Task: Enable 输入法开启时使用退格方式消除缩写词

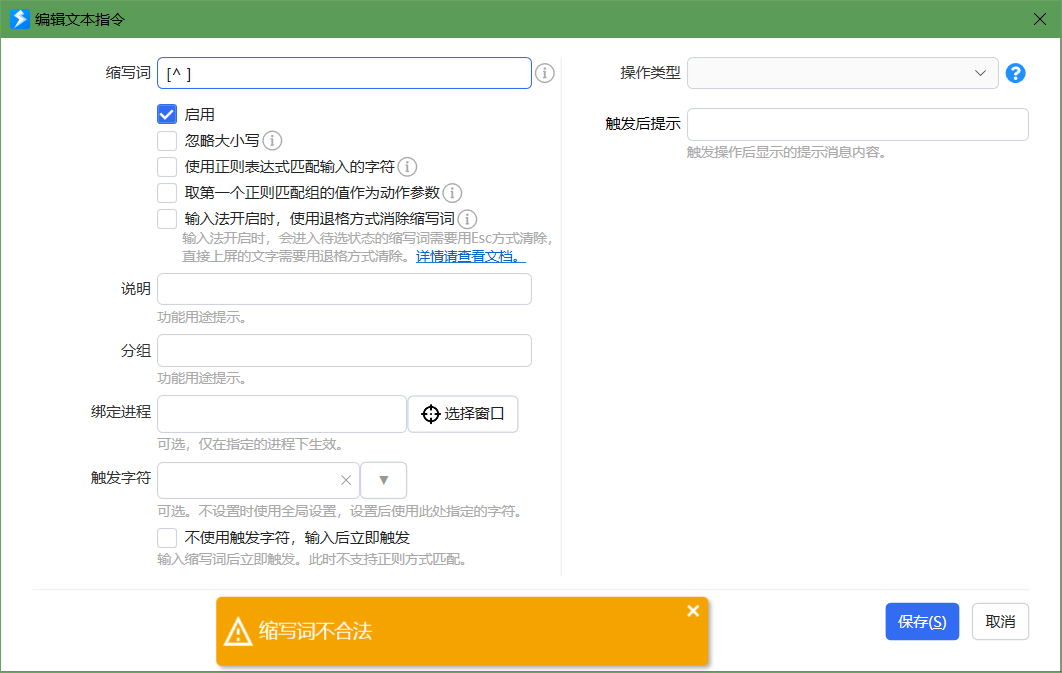Action: pyautogui.click(x=167, y=219)
